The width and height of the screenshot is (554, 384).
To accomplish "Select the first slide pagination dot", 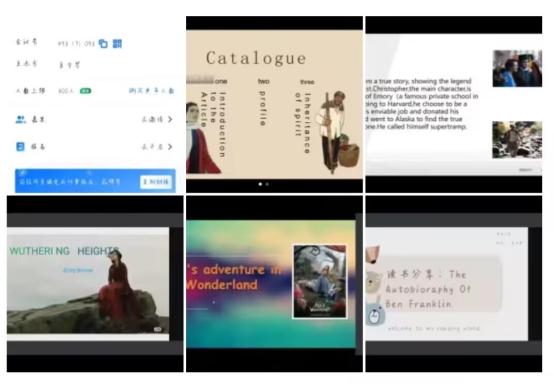I will coord(260,184).
